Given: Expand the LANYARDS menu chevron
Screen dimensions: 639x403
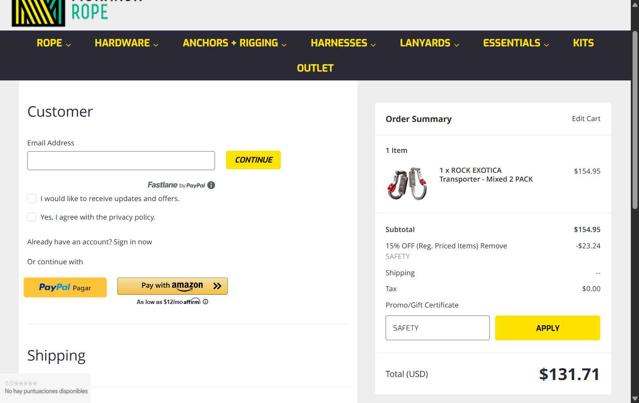Looking at the screenshot, I should (x=456, y=44).
